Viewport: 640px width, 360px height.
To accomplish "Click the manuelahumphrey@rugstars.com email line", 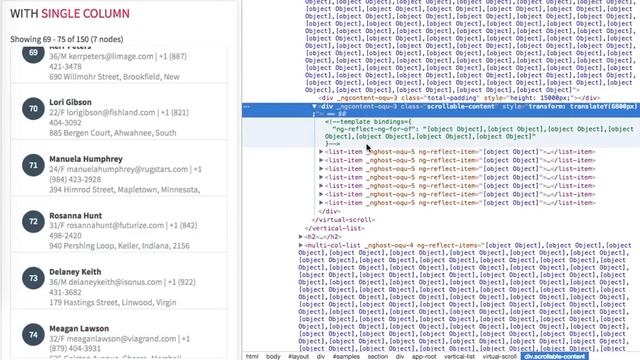I will [x=126, y=169].
